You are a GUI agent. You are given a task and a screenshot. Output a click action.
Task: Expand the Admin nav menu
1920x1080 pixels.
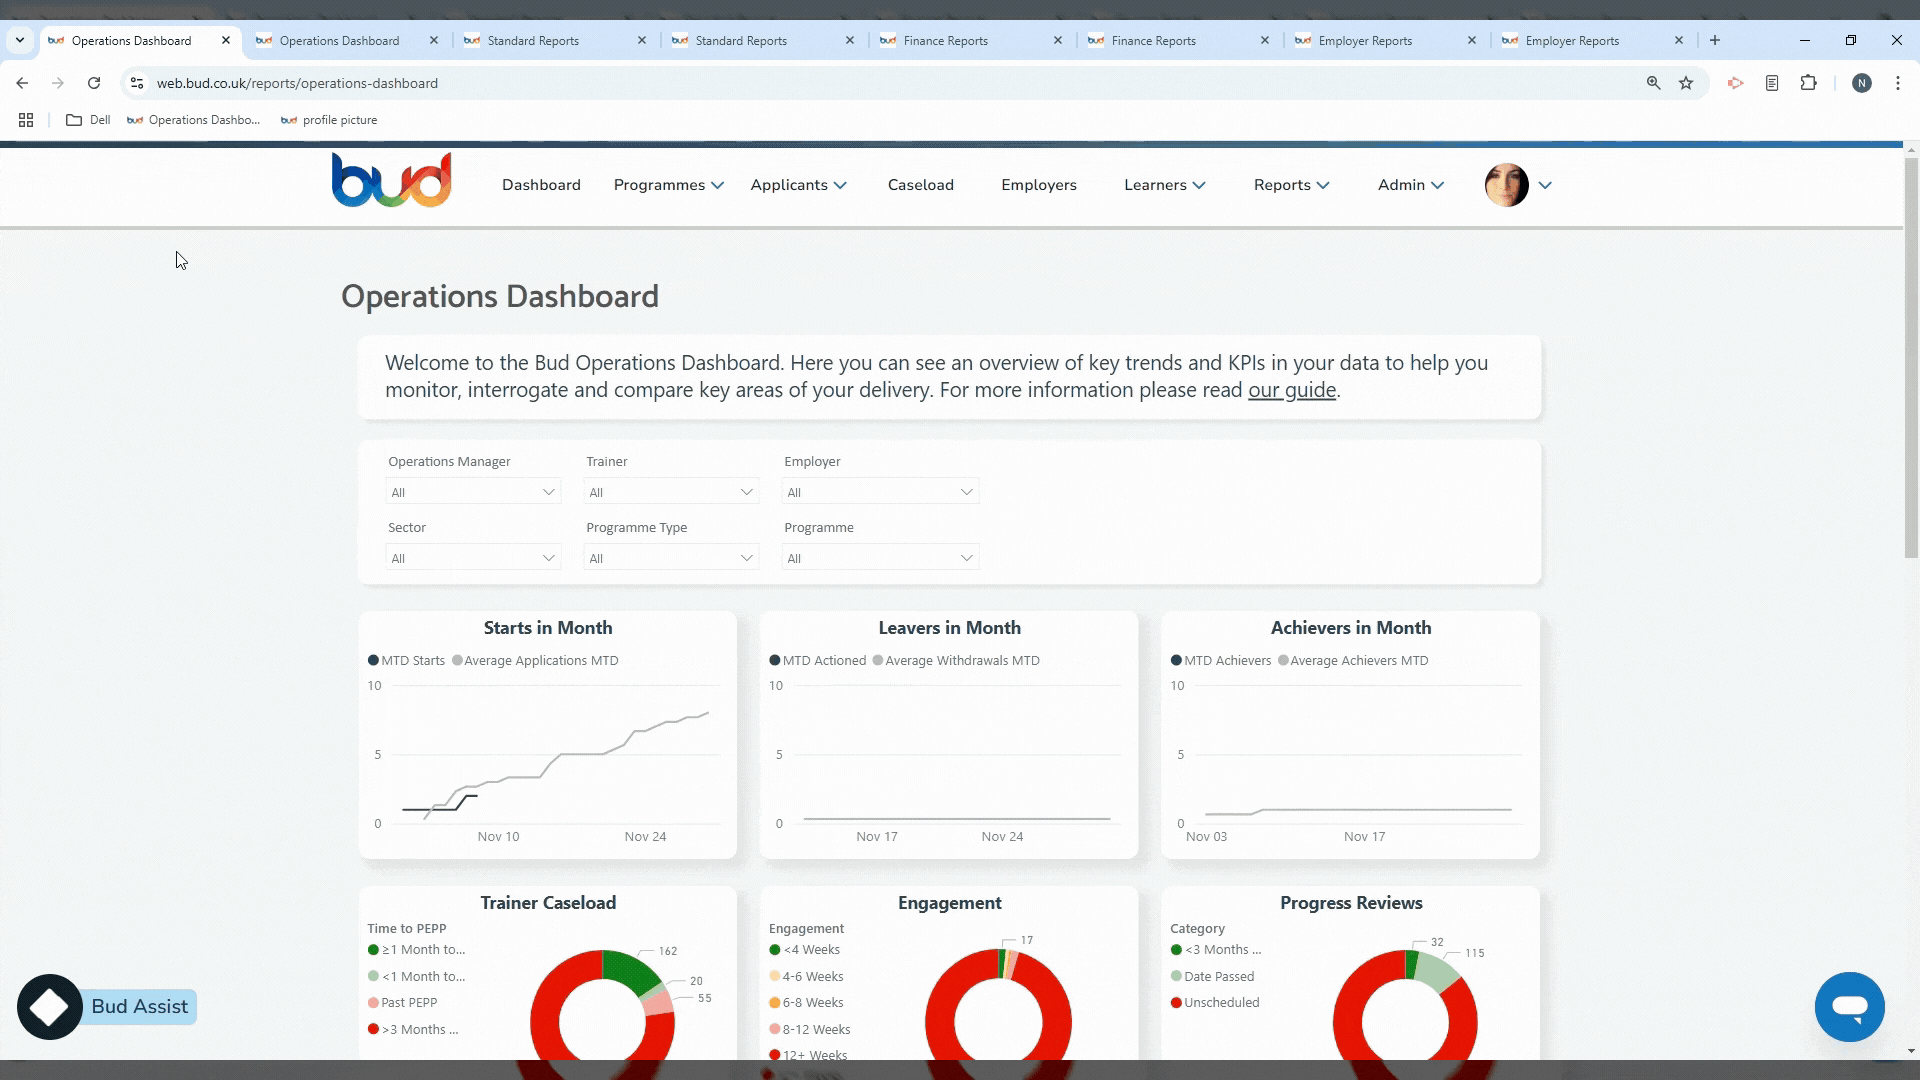(x=1411, y=185)
